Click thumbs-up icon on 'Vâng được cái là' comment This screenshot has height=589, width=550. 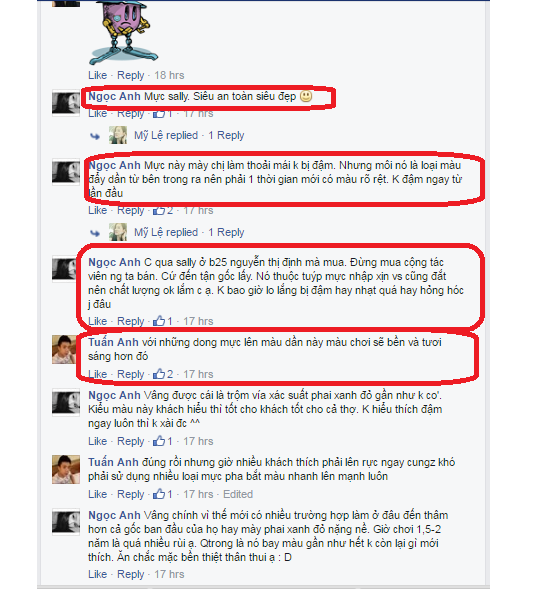coord(159,441)
